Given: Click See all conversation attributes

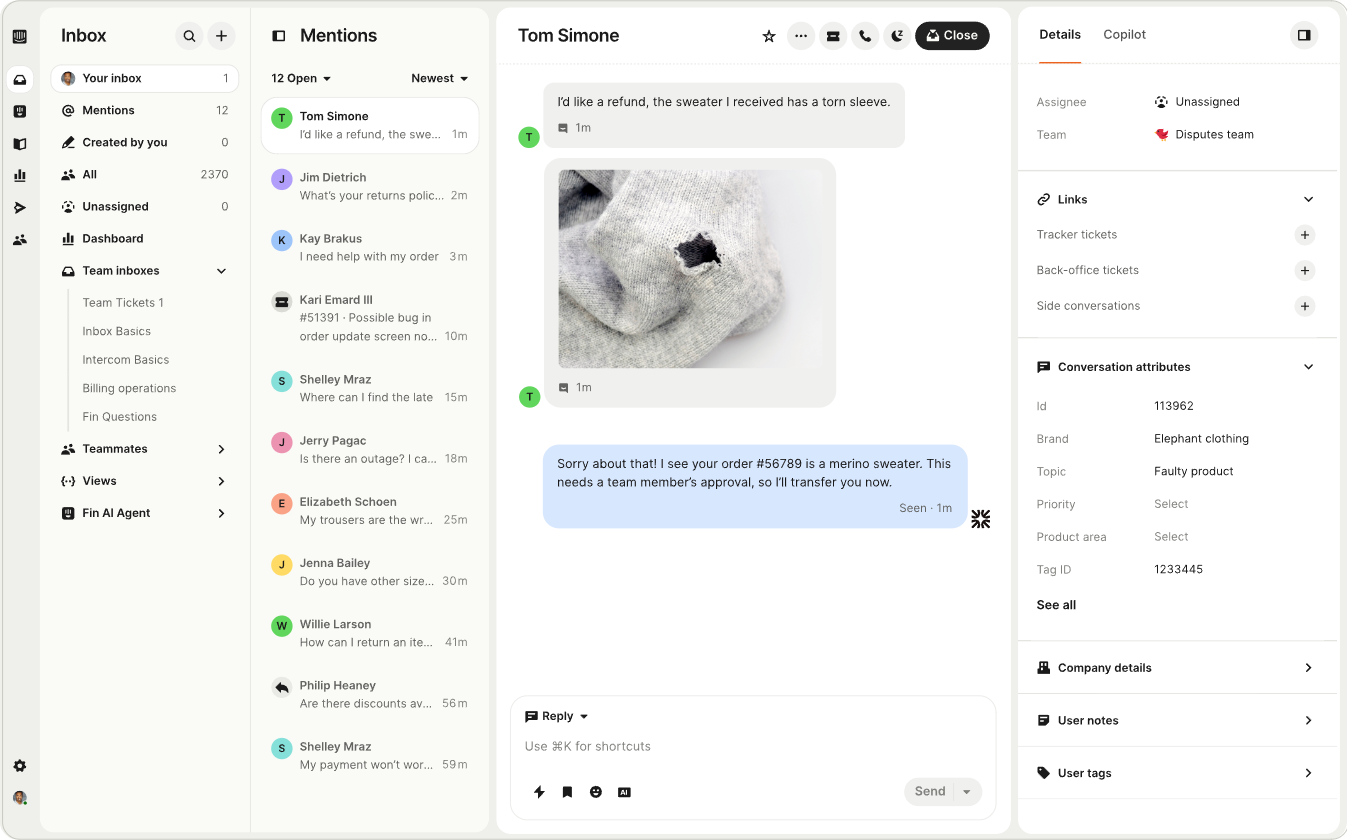Looking at the screenshot, I should tap(1055, 604).
